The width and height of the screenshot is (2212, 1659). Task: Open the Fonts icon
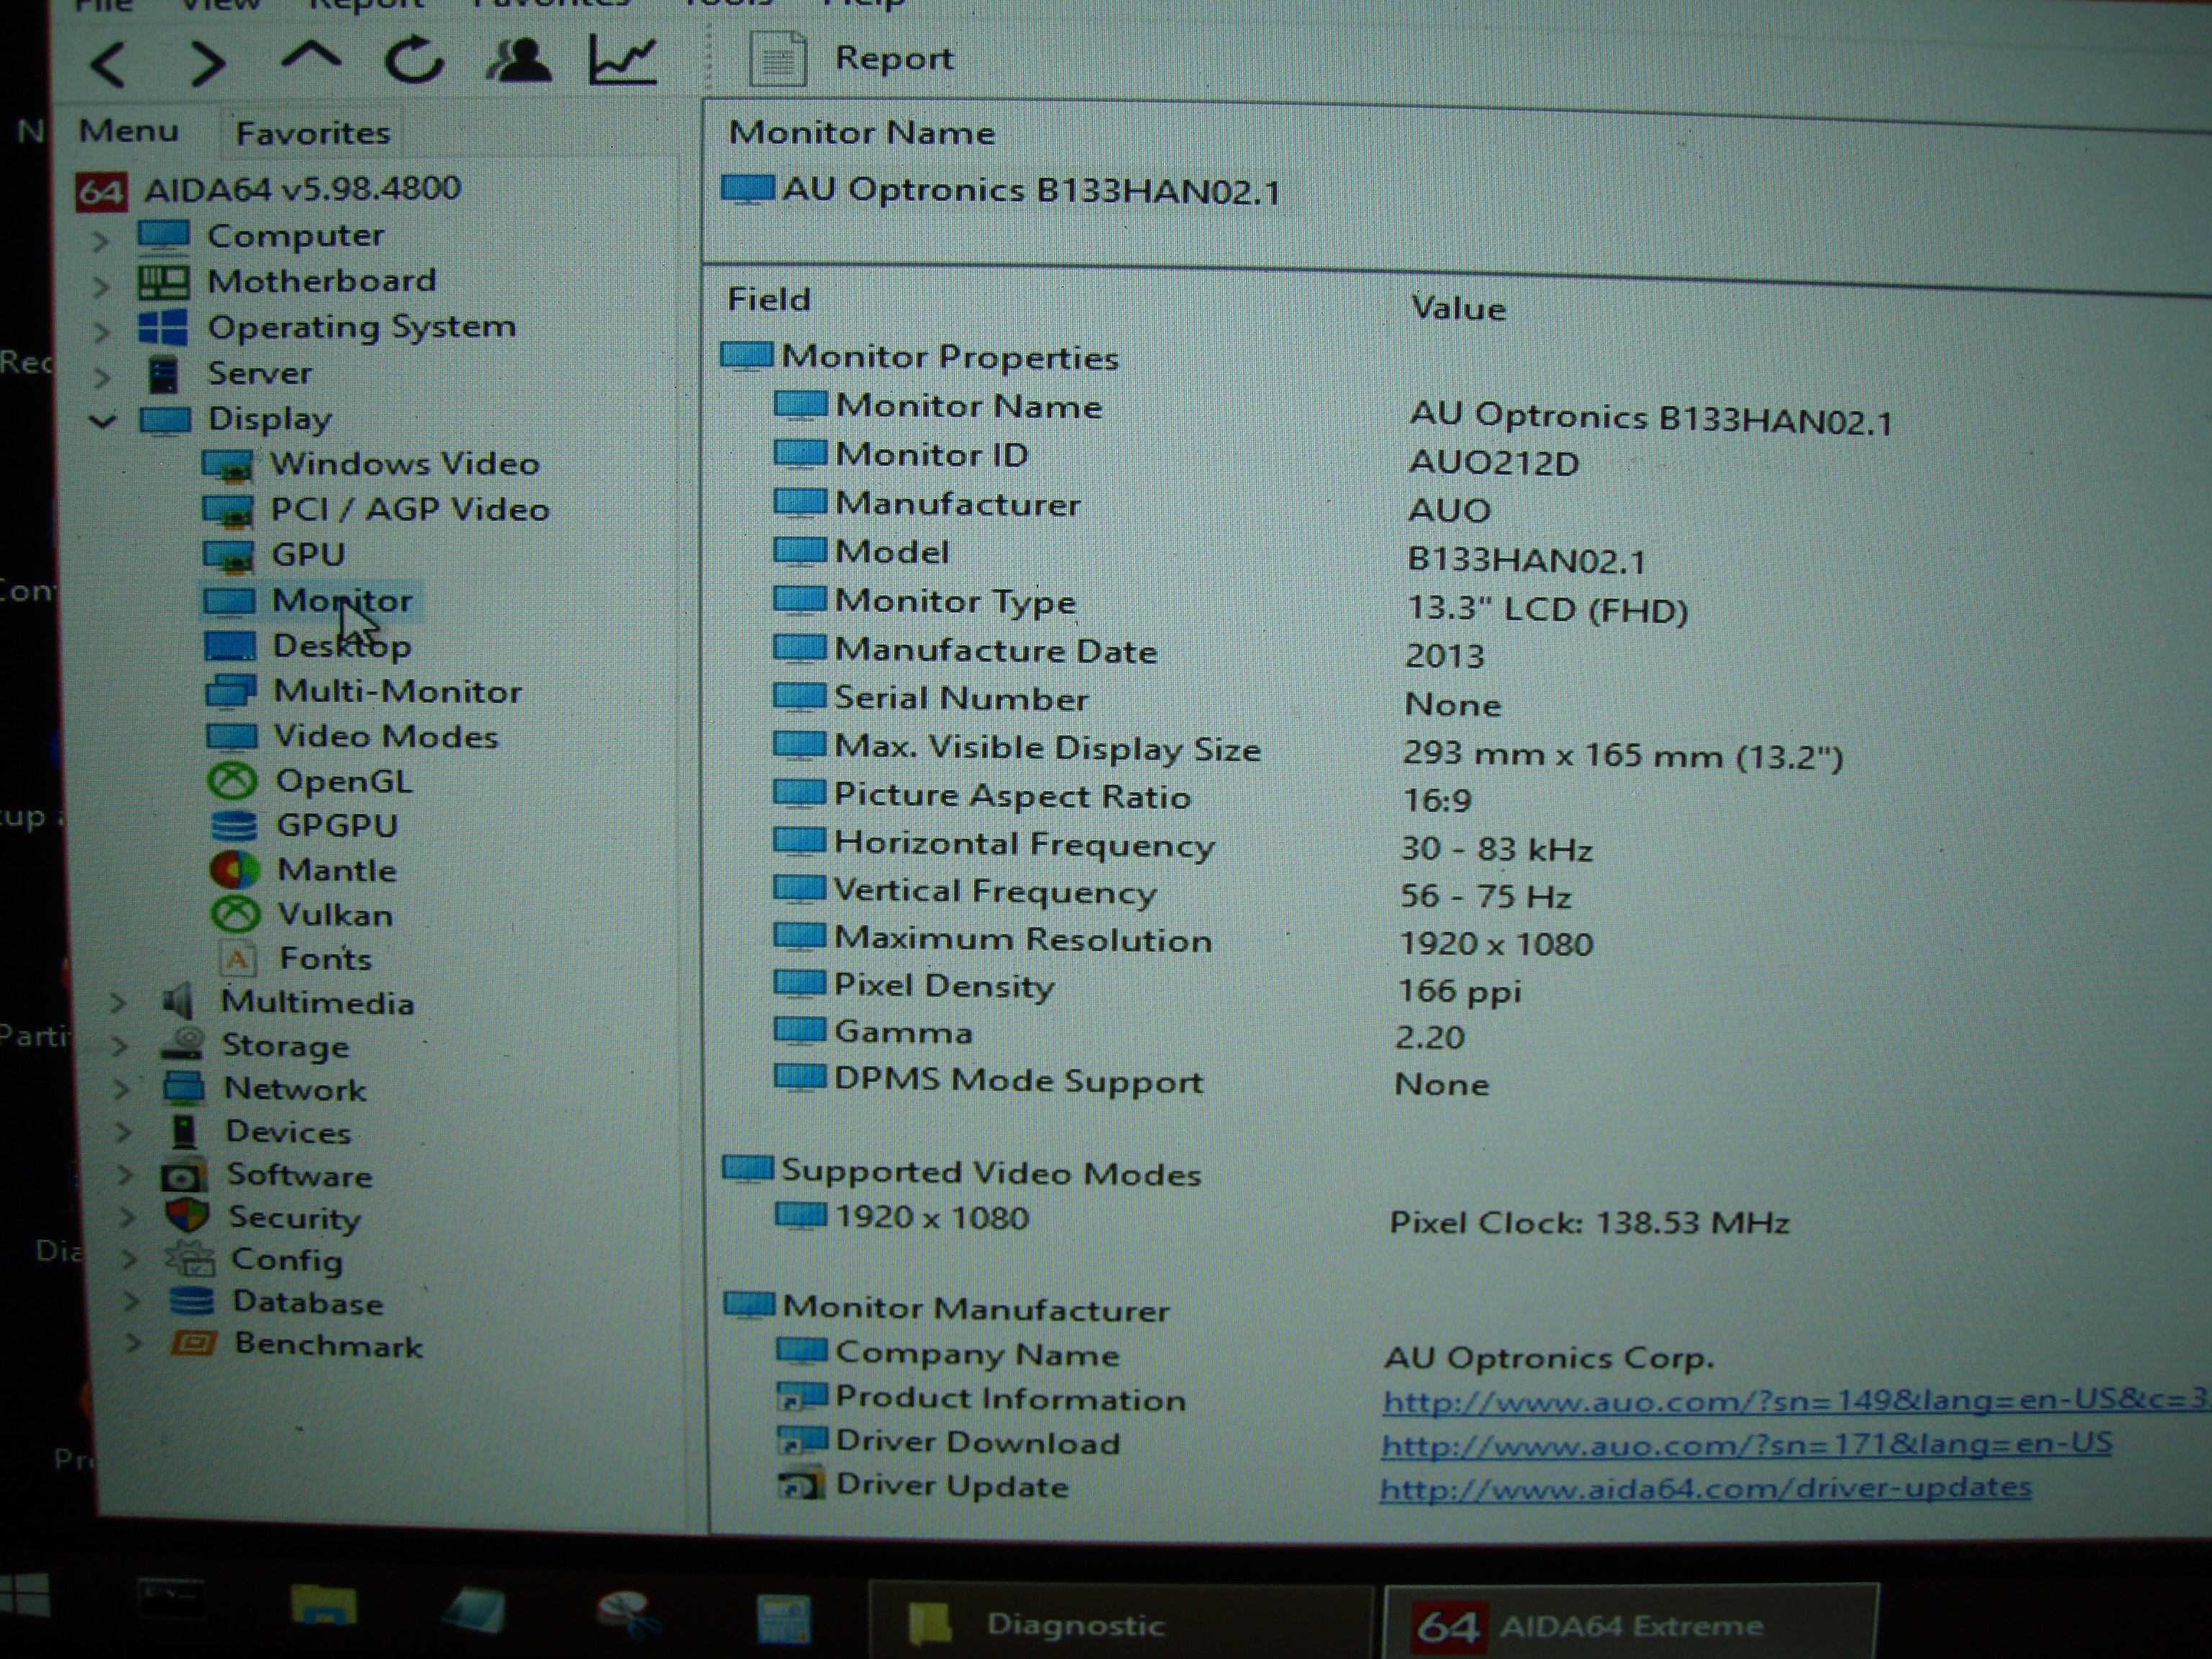coord(237,959)
